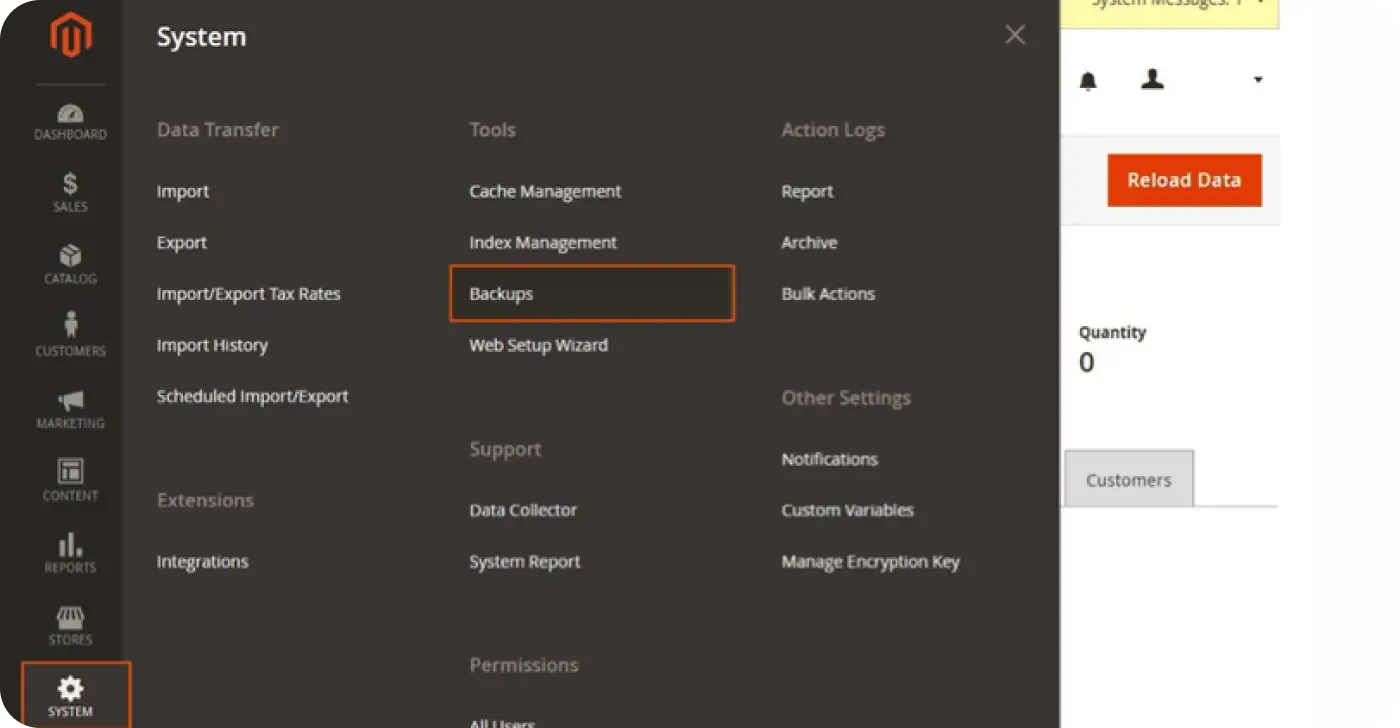
Task: Click the Magento logo icon
Action: tap(70, 37)
